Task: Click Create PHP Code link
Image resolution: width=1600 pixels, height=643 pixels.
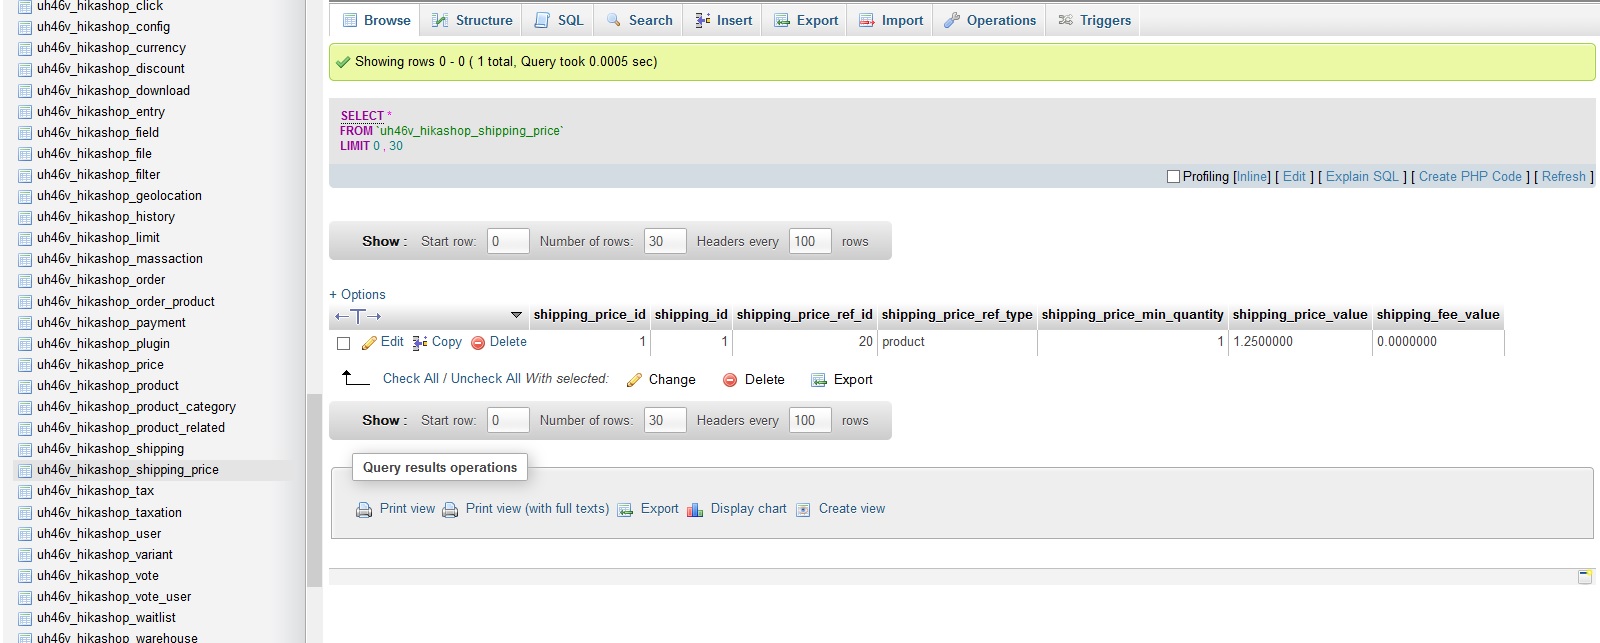Action: (x=1470, y=177)
